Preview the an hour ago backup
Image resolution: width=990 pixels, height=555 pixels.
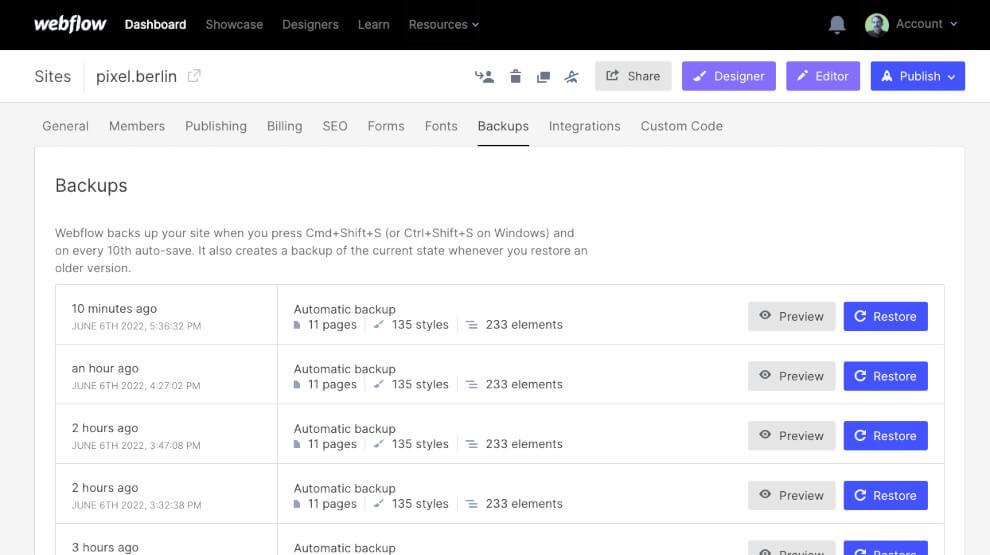791,376
